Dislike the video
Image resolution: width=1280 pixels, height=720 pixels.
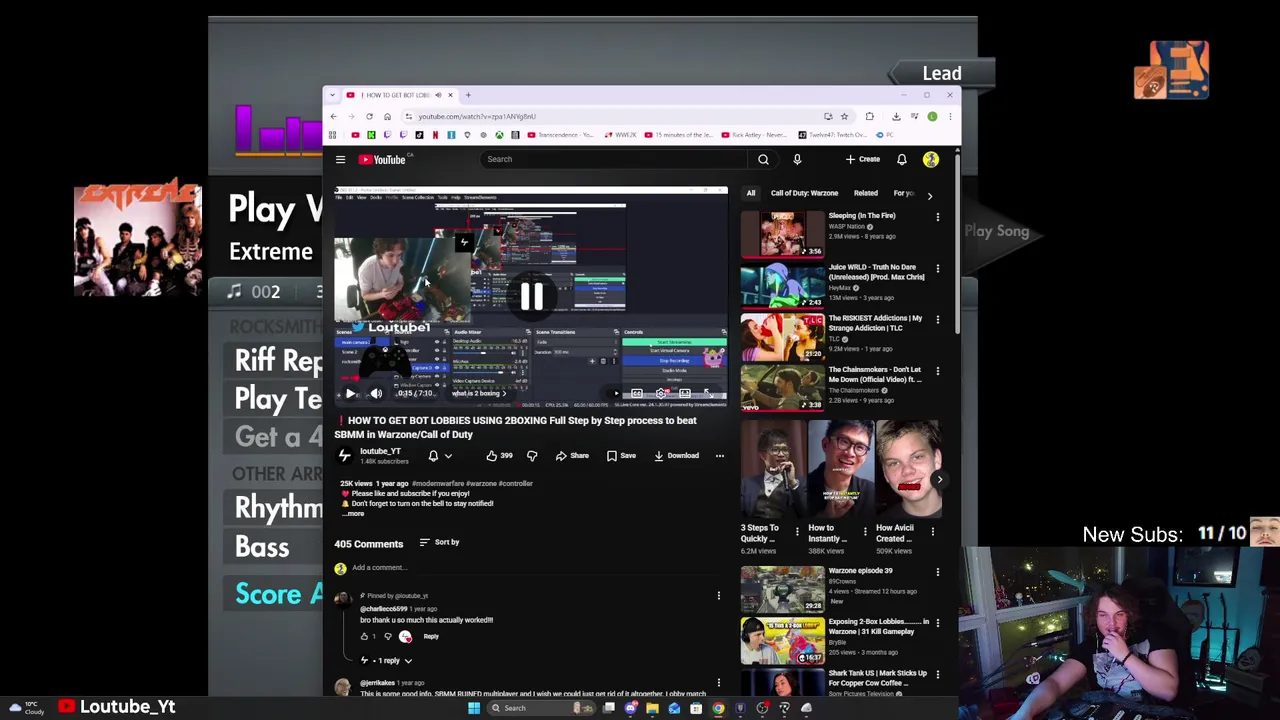(x=532, y=456)
